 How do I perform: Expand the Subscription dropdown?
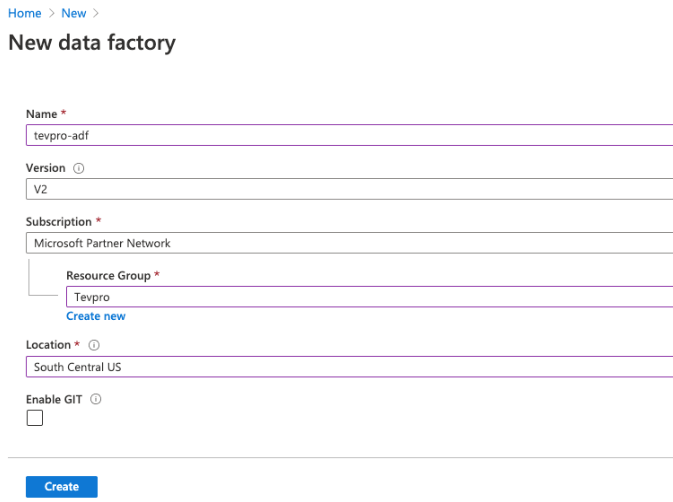click(349, 243)
